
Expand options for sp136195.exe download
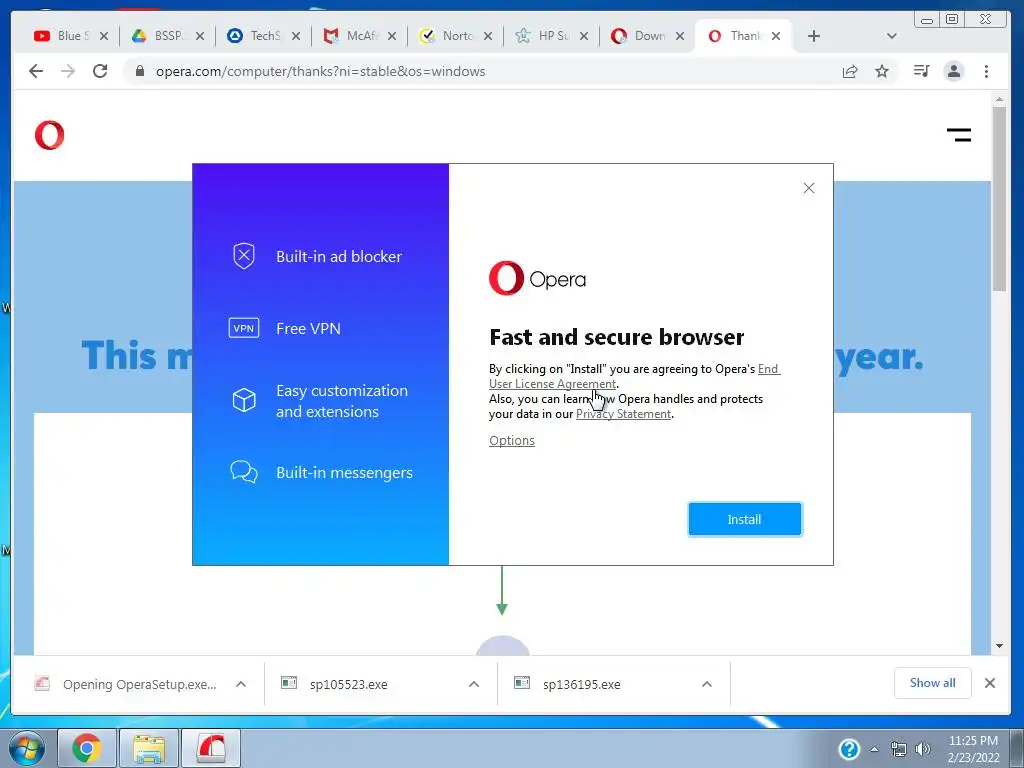(707, 684)
